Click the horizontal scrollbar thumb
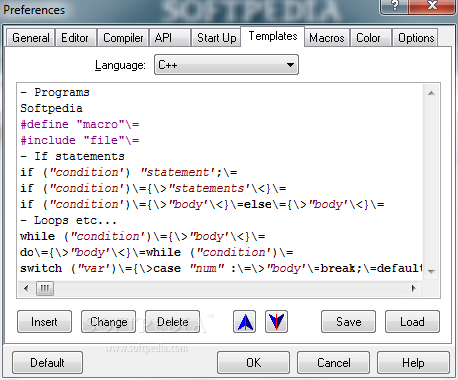 coord(45,288)
